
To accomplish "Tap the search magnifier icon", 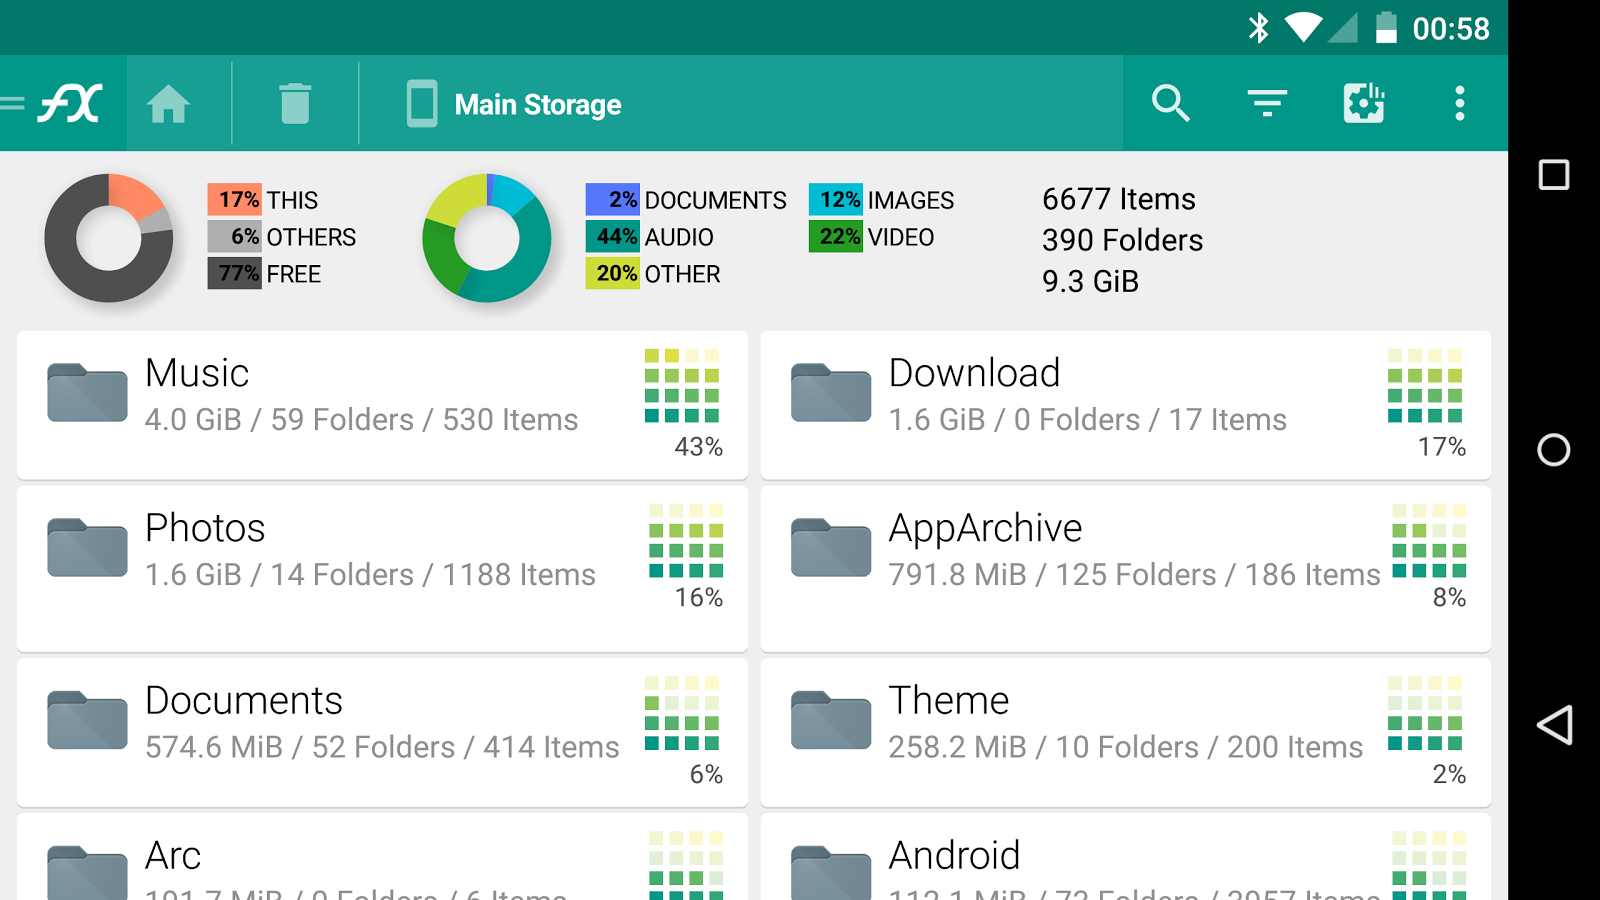I will tap(1170, 103).
